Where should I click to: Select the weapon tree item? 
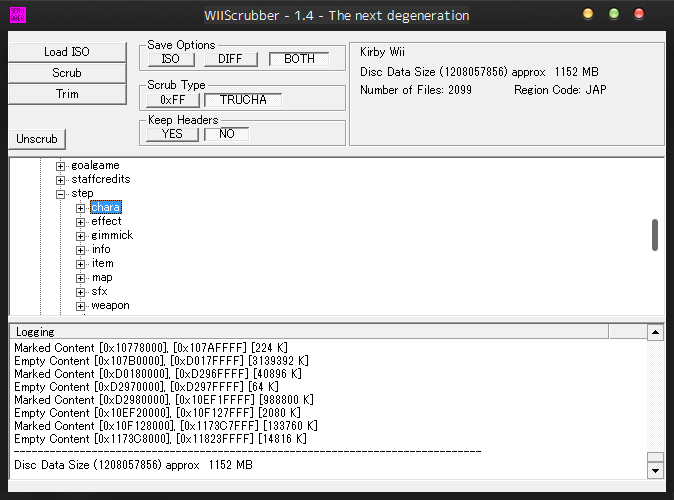point(110,306)
